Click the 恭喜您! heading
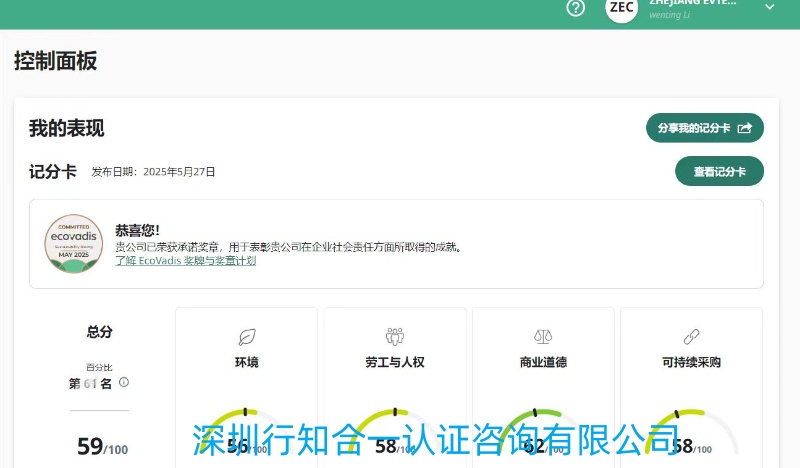 (x=137, y=230)
